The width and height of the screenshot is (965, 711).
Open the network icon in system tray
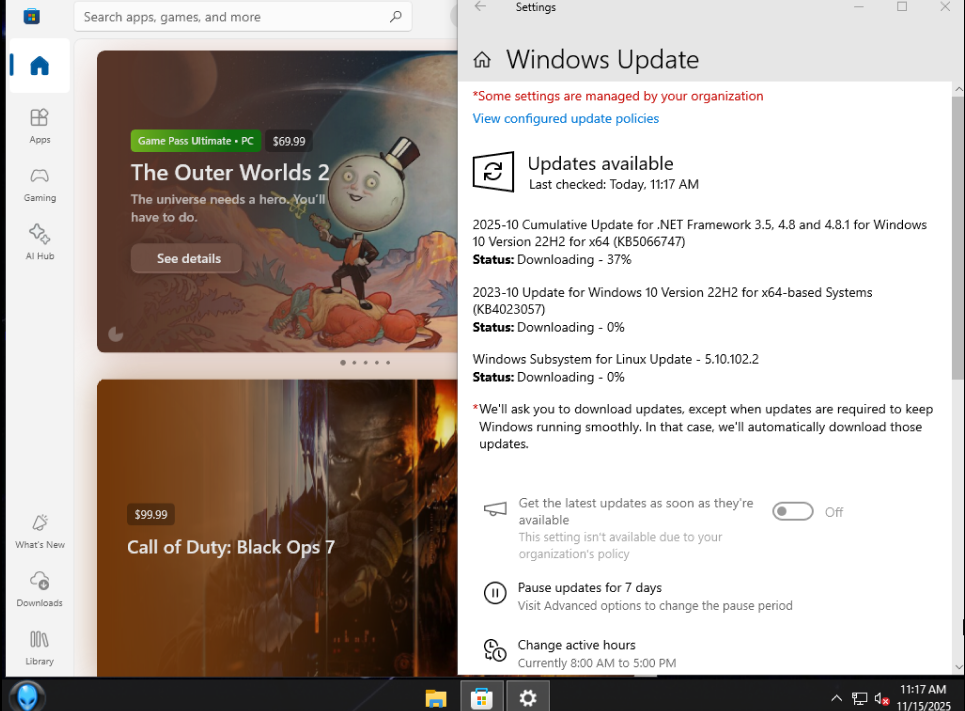point(859,698)
